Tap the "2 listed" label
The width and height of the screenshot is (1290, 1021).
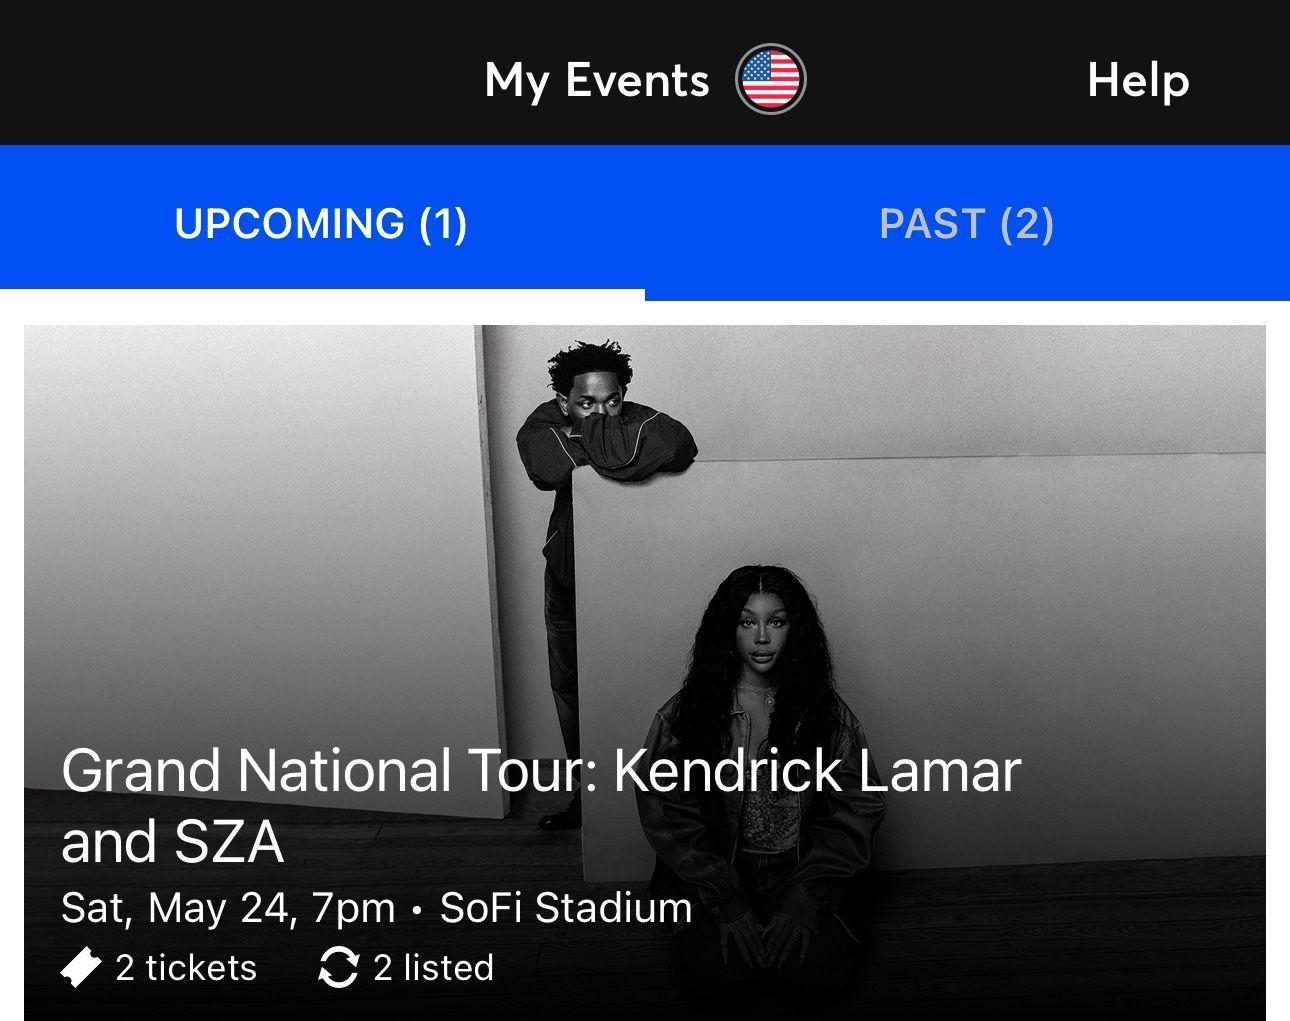pyautogui.click(x=433, y=968)
